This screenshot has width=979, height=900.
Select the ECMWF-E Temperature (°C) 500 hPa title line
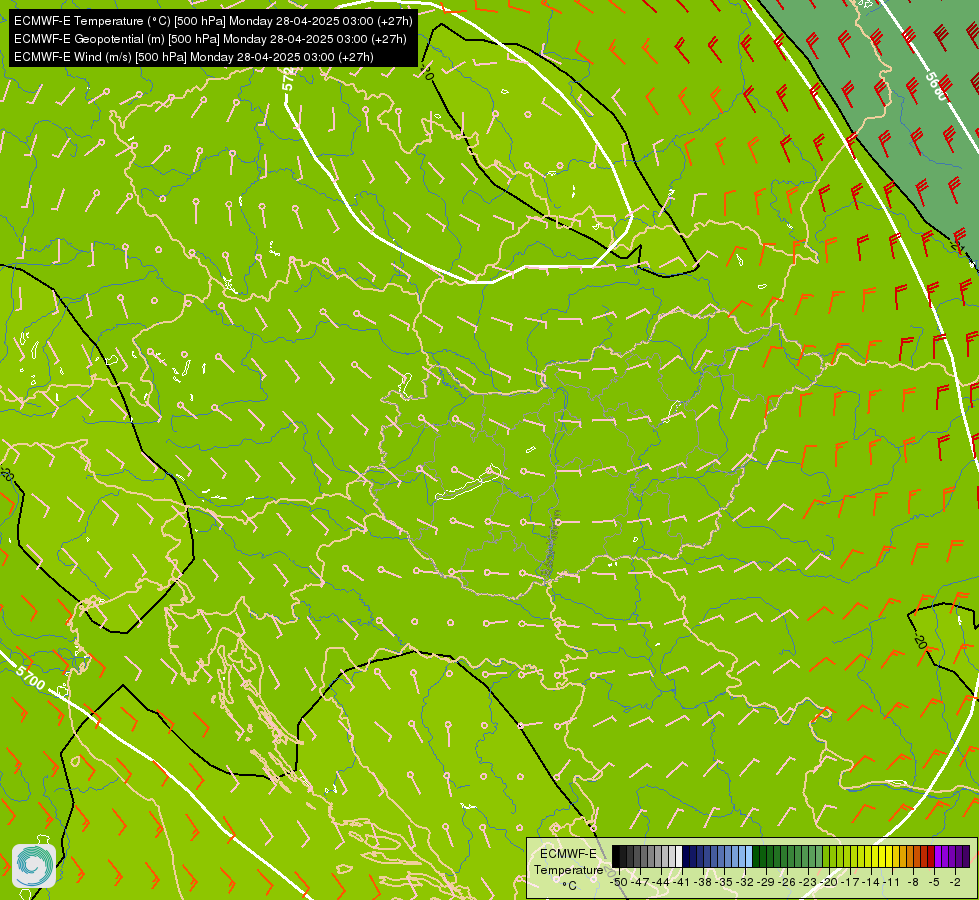pos(213,21)
